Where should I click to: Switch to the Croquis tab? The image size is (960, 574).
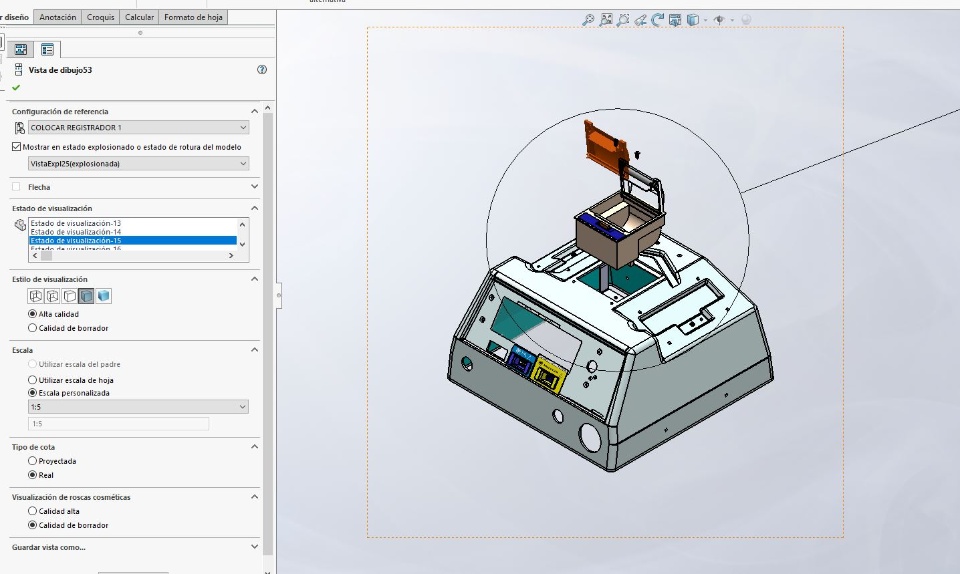point(100,17)
